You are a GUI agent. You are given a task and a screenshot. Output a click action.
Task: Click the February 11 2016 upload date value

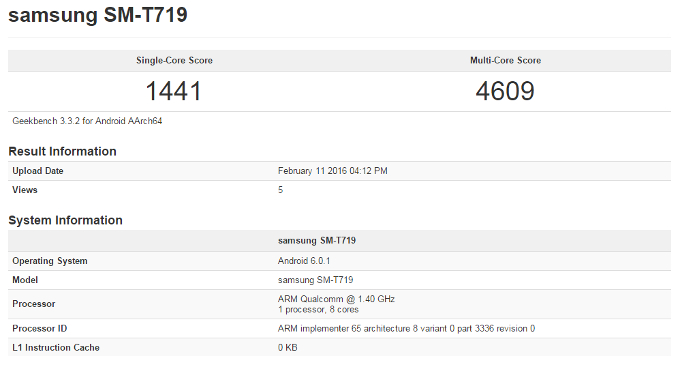coord(333,171)
